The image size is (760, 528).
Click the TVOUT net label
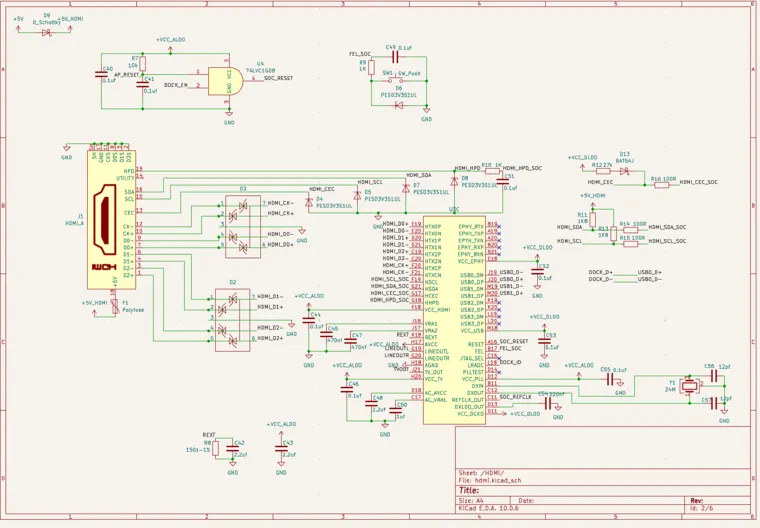401,369
